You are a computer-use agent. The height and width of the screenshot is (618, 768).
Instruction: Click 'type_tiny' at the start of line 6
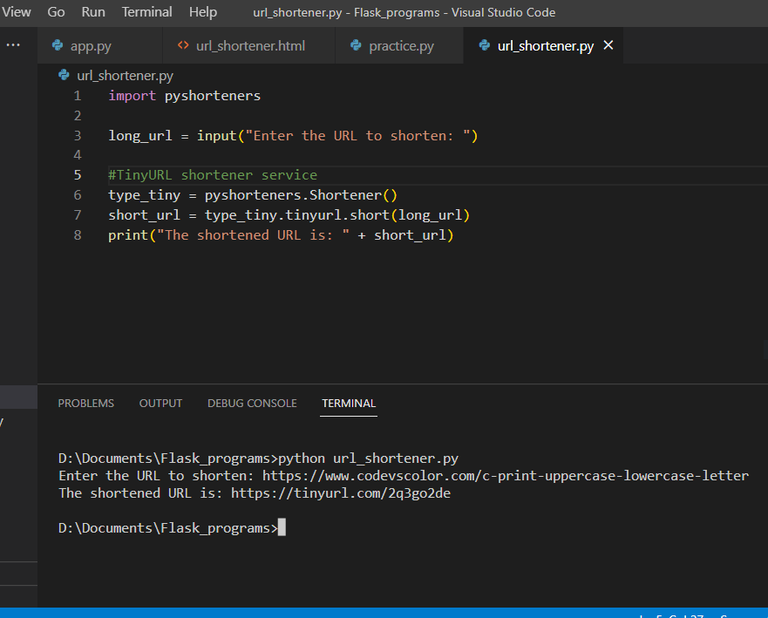pyautogui.click(x=144, y=195)
